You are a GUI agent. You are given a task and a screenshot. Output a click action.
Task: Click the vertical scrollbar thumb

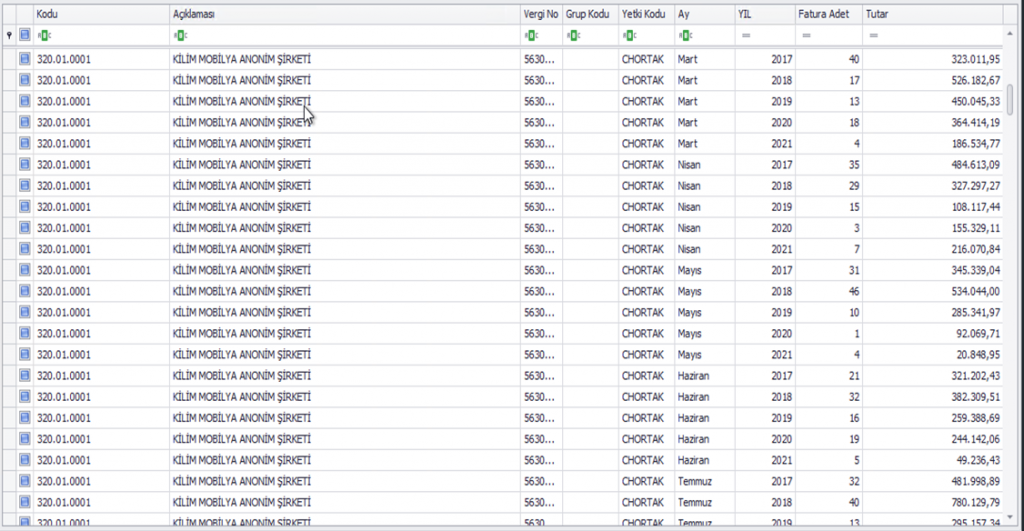click(x=1010, y=100)
